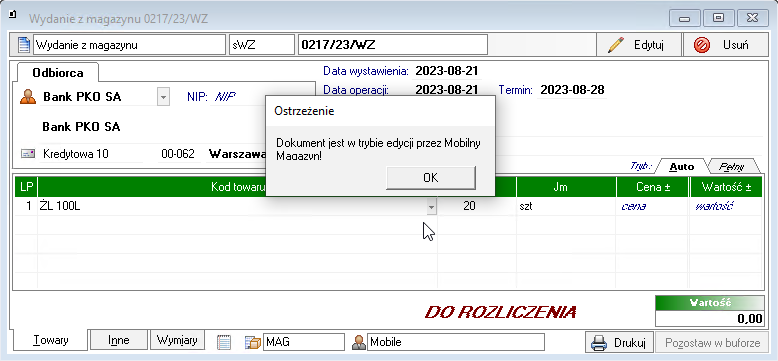Click the Kod towaru column header
Image resolution: width=778 pixels, height=361 pixels.
coord(237,187)
